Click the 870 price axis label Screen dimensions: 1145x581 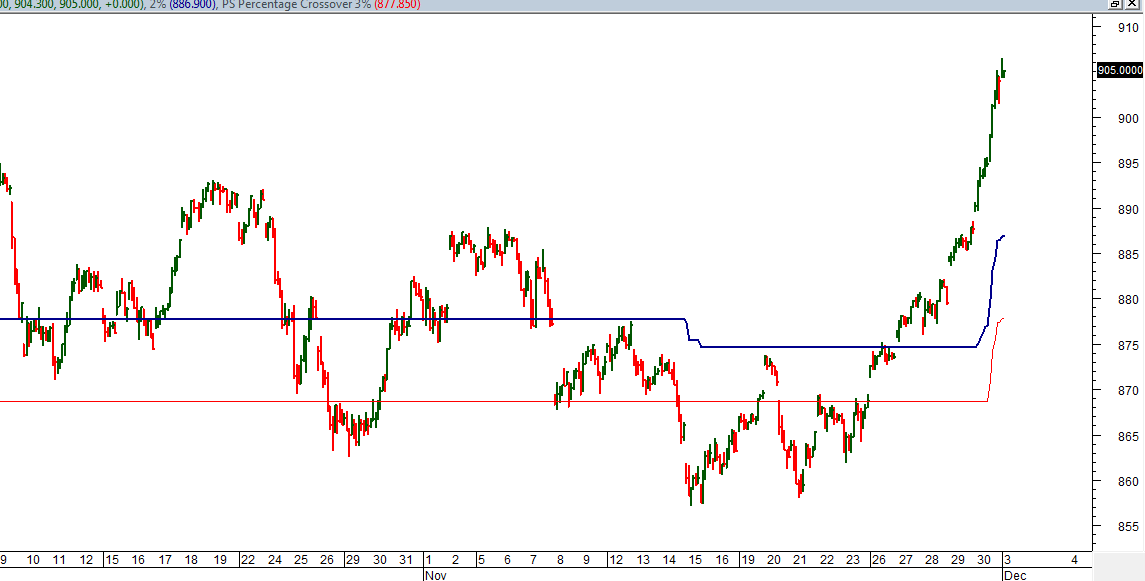(1127, 391)
